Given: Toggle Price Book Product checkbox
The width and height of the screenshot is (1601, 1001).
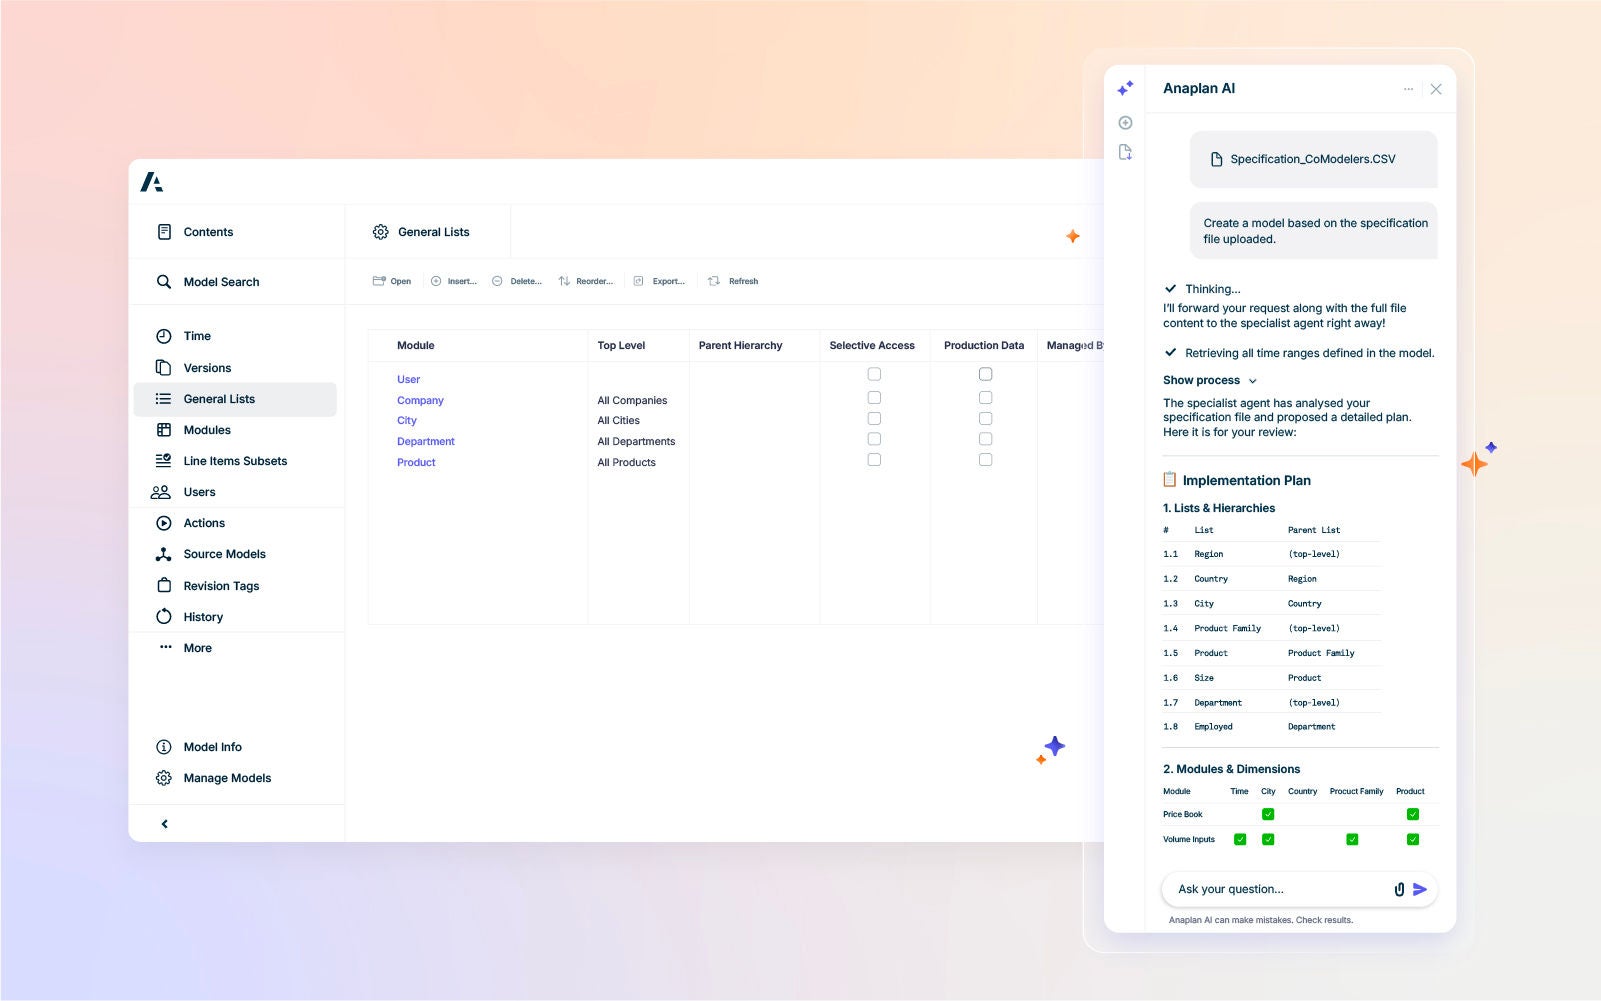Looking at the screenshot, I should (x=1413, y=814).
